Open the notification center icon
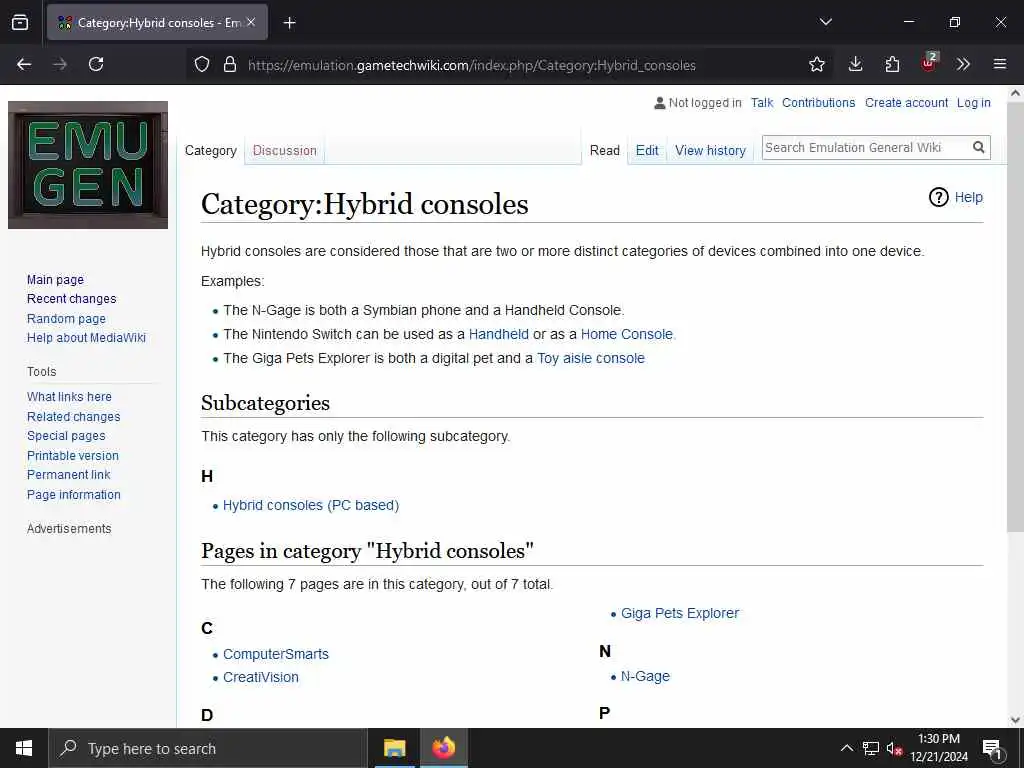Image resolution: width=1024 pixels, height=768 pixels. [x=992, y=749]
